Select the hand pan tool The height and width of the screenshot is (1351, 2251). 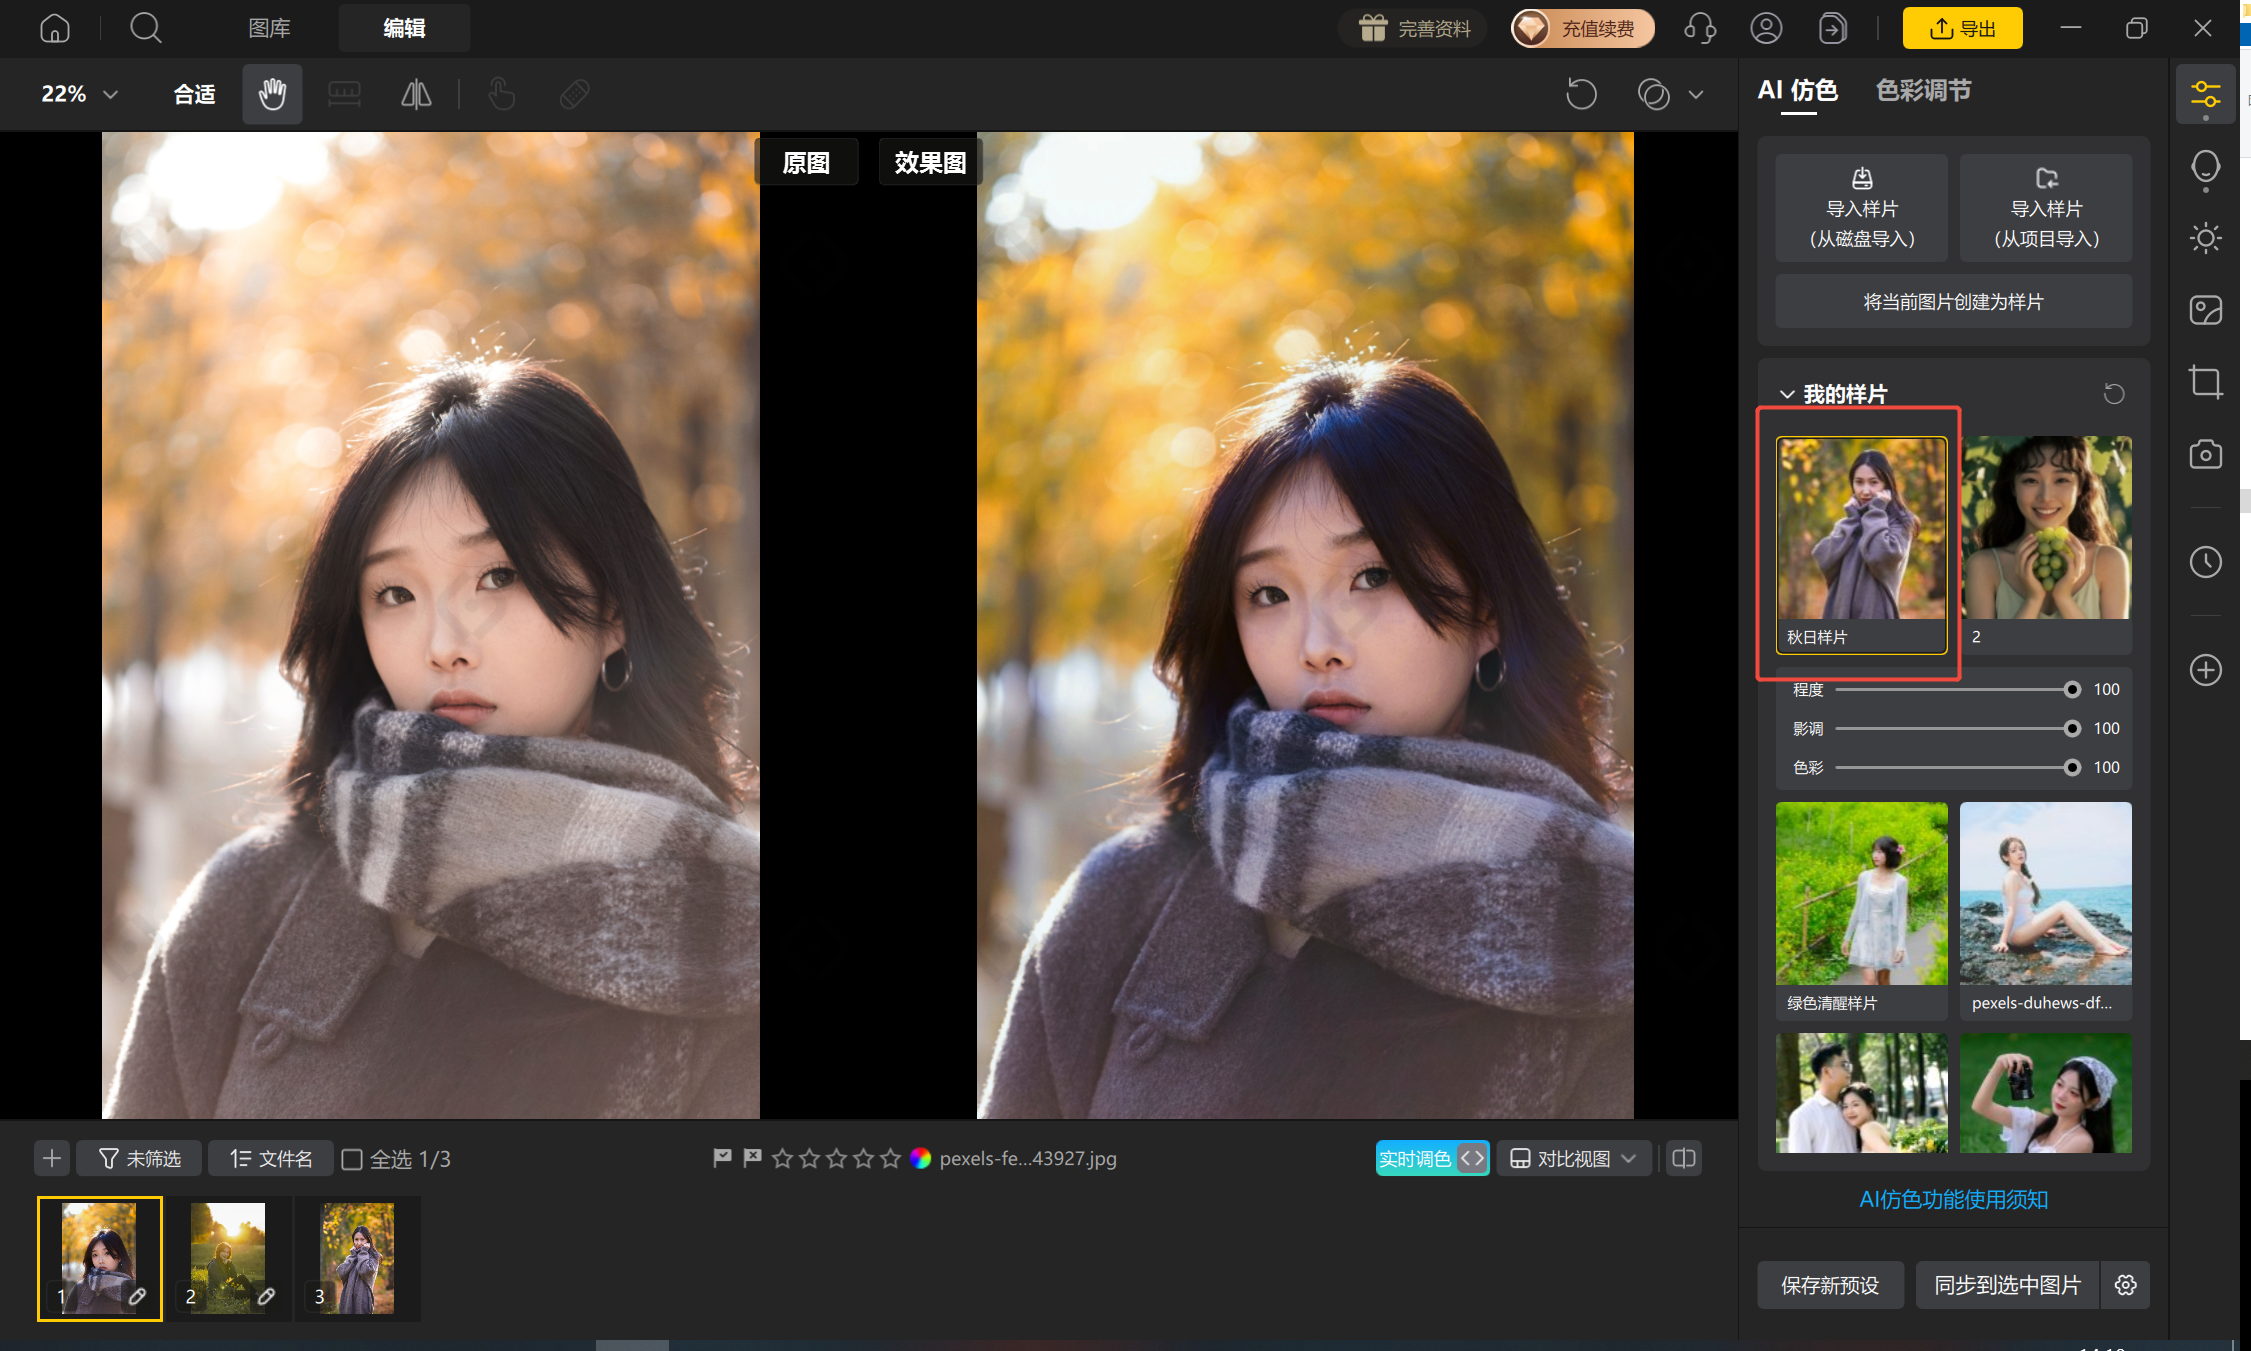[x=272, y=94]
